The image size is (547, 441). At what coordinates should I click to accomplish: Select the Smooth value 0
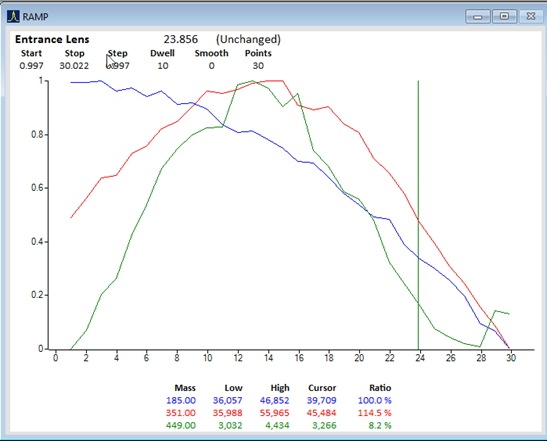pos(211,66)
